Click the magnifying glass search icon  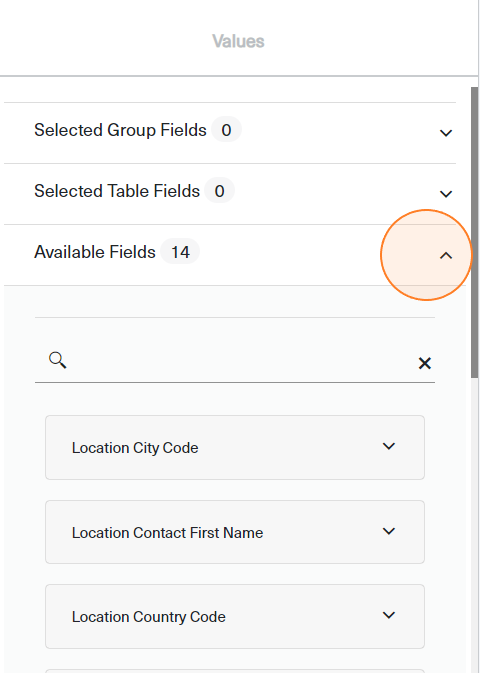coord(58,360)
